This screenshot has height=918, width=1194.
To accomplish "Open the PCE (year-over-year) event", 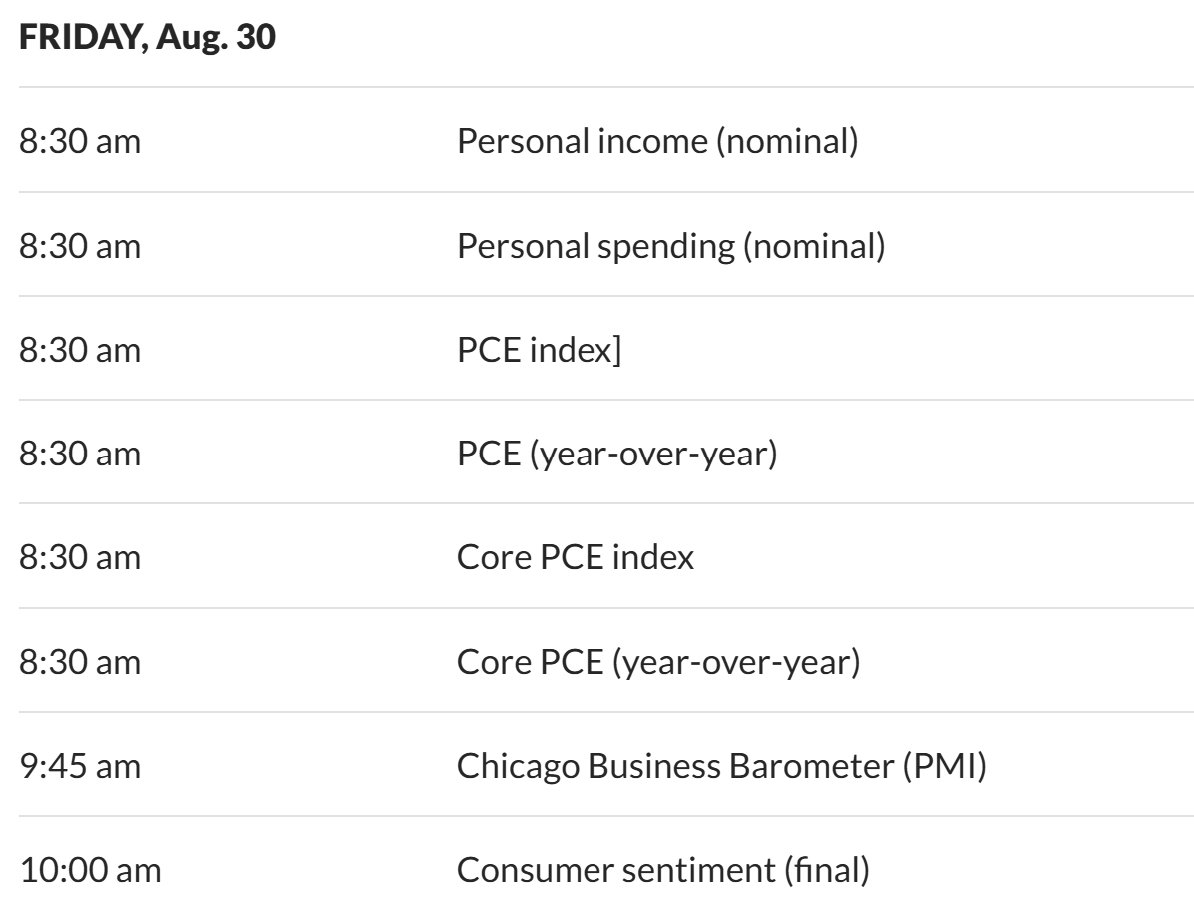I will pos(617,453).
